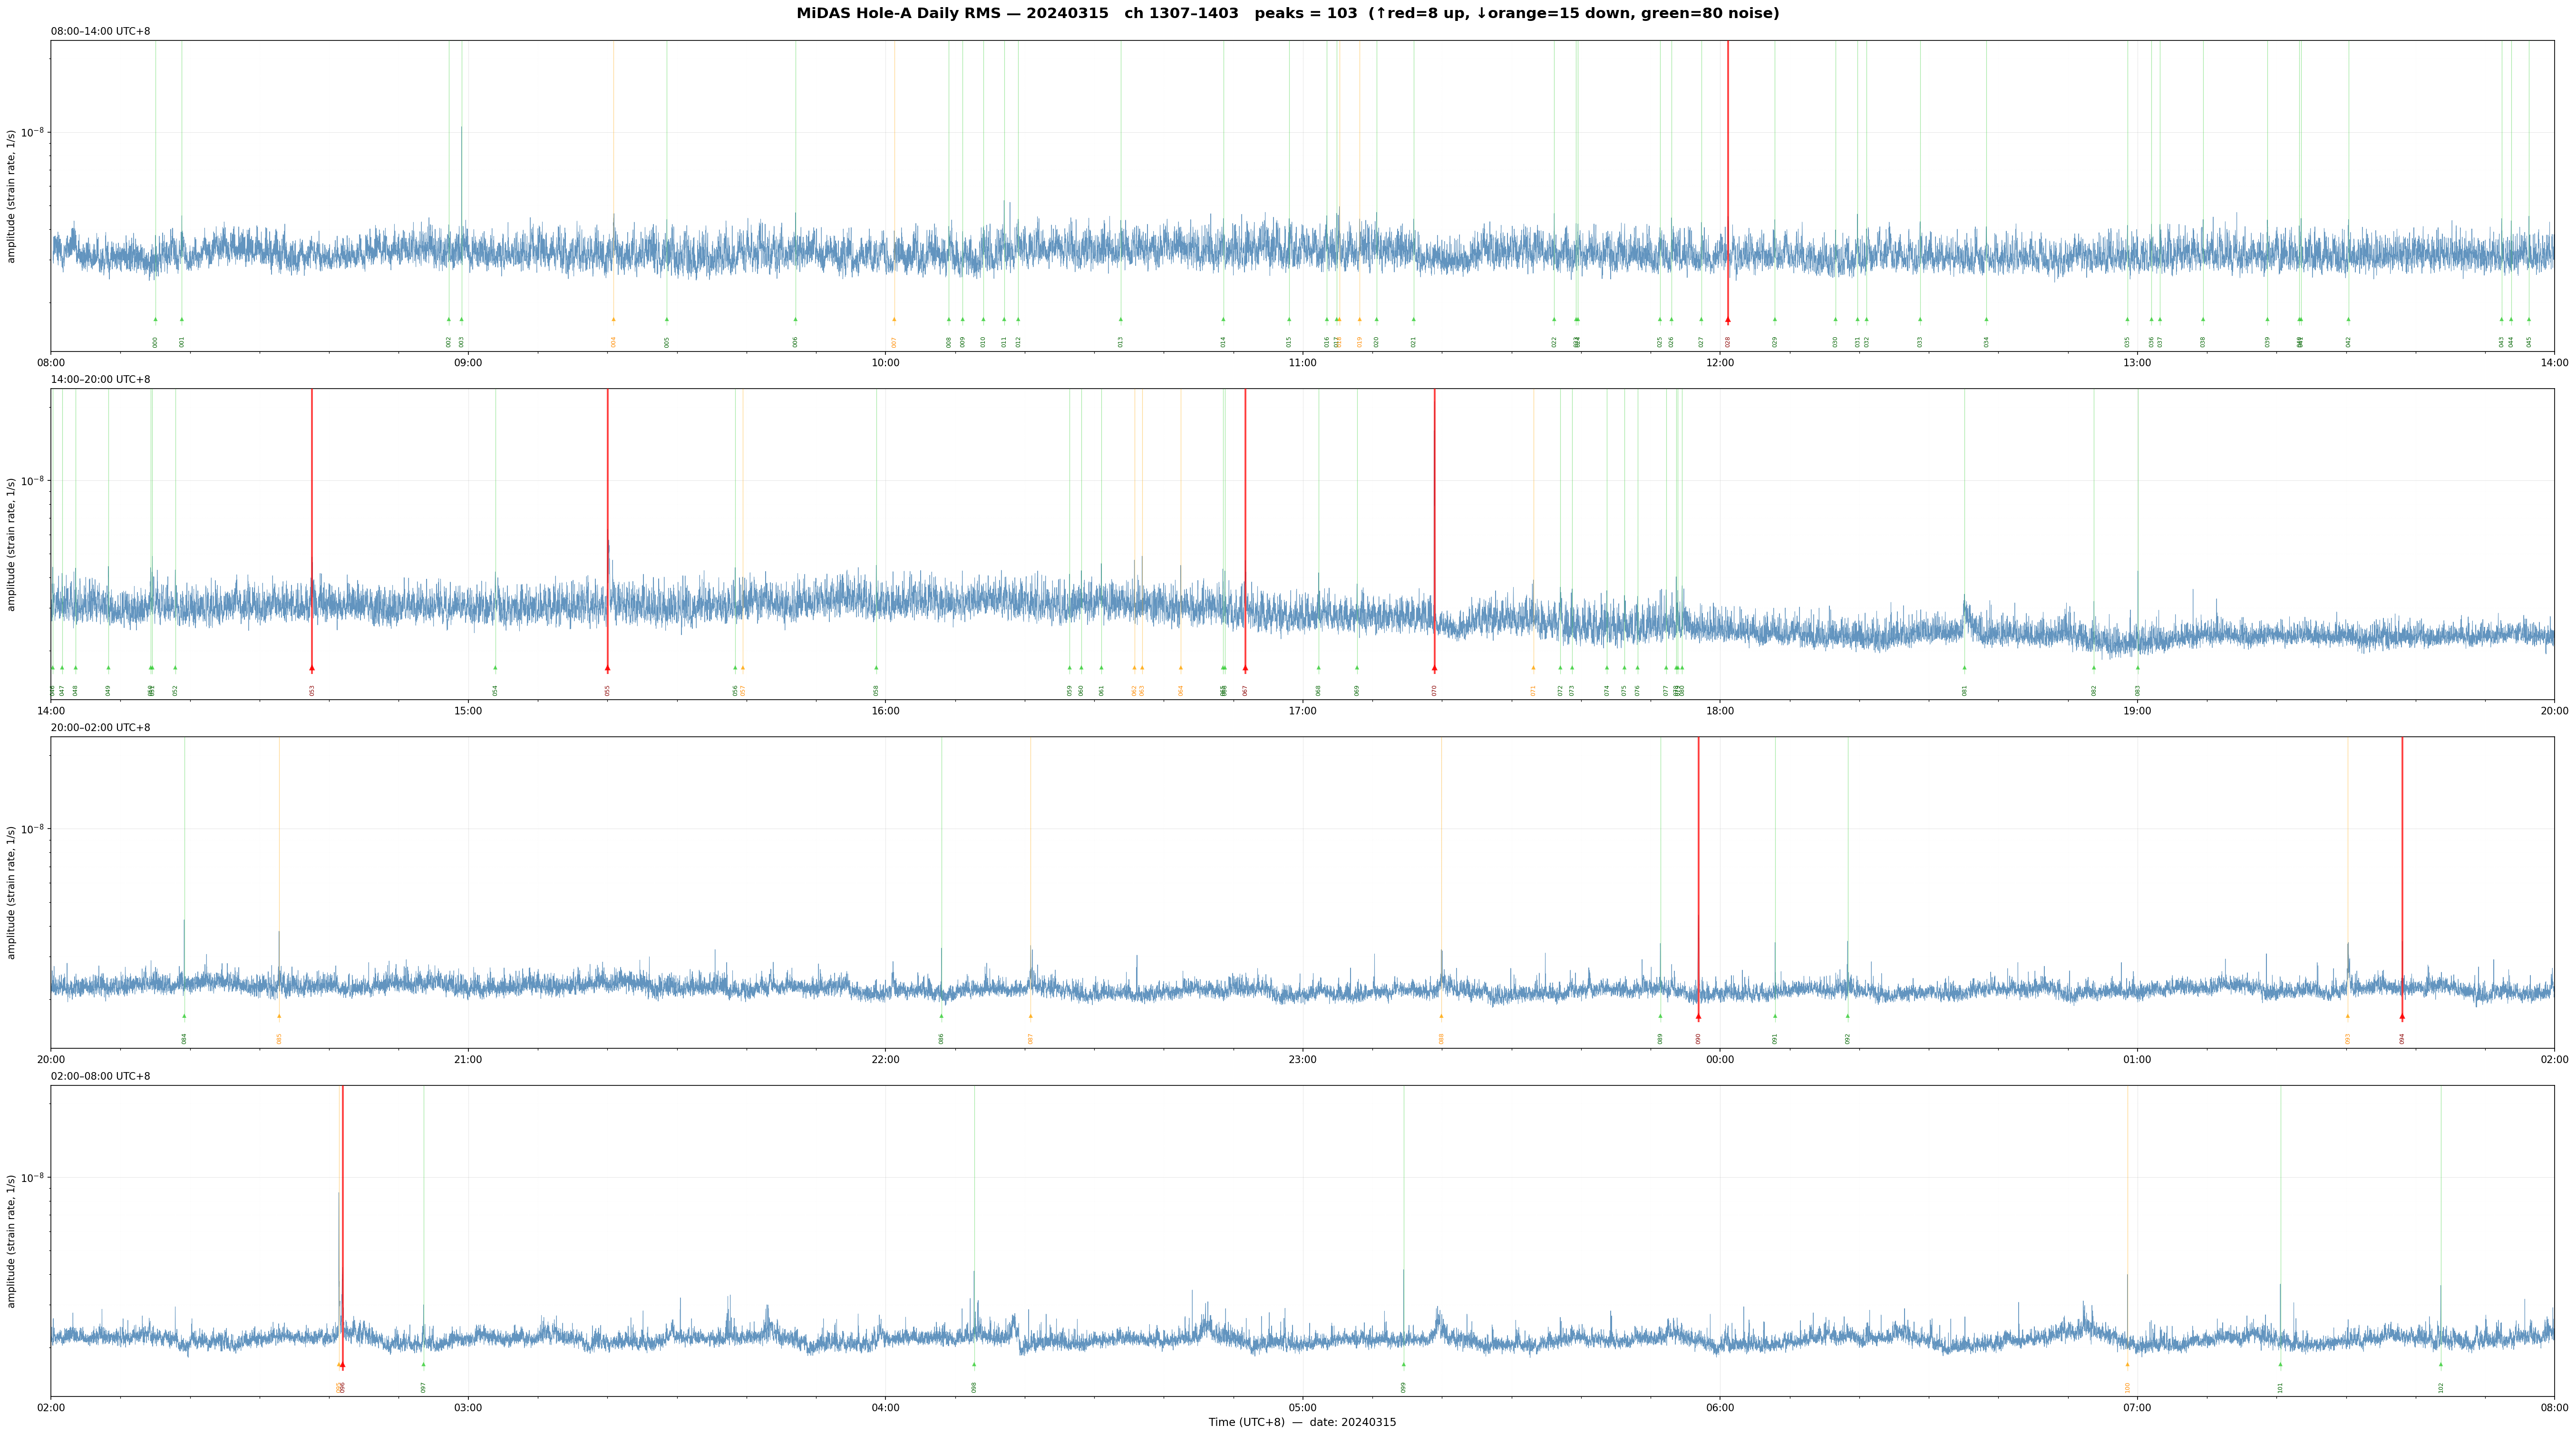Click the green triangle marker above label 101
Screen dimensions: 2576x1435
(2280, 1364)
